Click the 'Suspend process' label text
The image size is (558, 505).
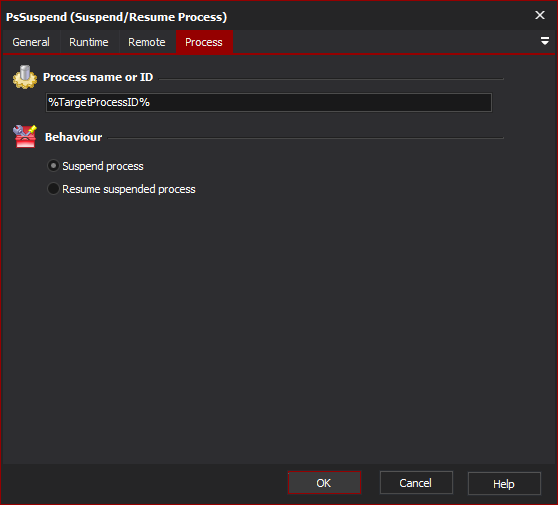pyautogui.click(x=103, y=166)
